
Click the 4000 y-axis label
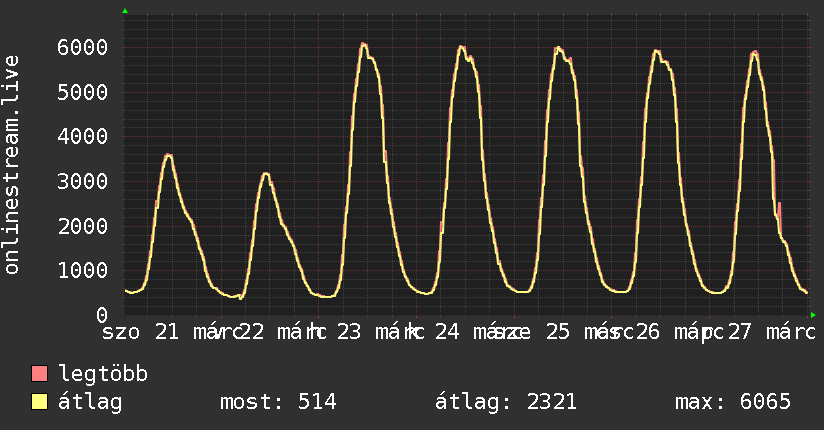pyautogui.click(x=83, y=137)
